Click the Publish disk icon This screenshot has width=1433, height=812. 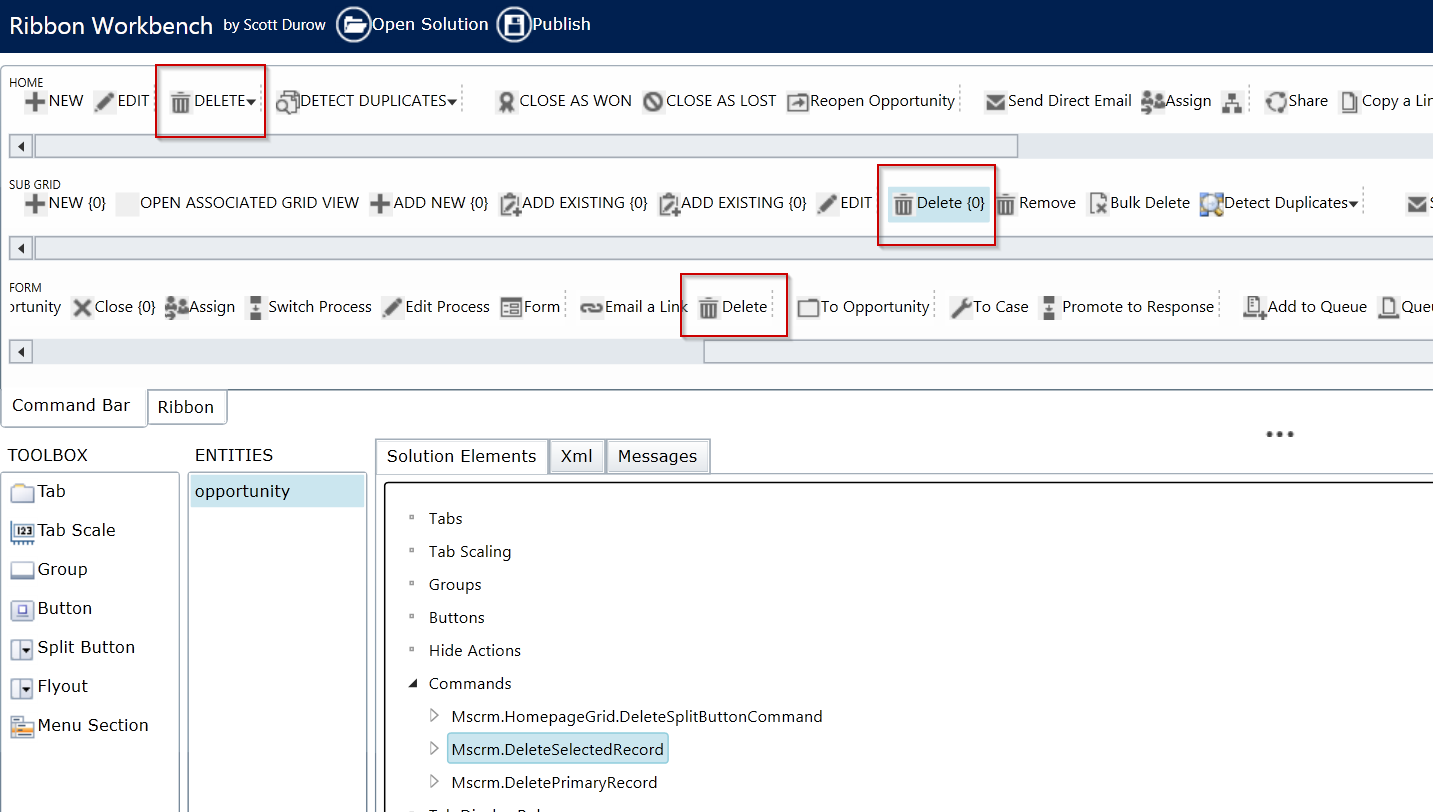pos(514,24)
